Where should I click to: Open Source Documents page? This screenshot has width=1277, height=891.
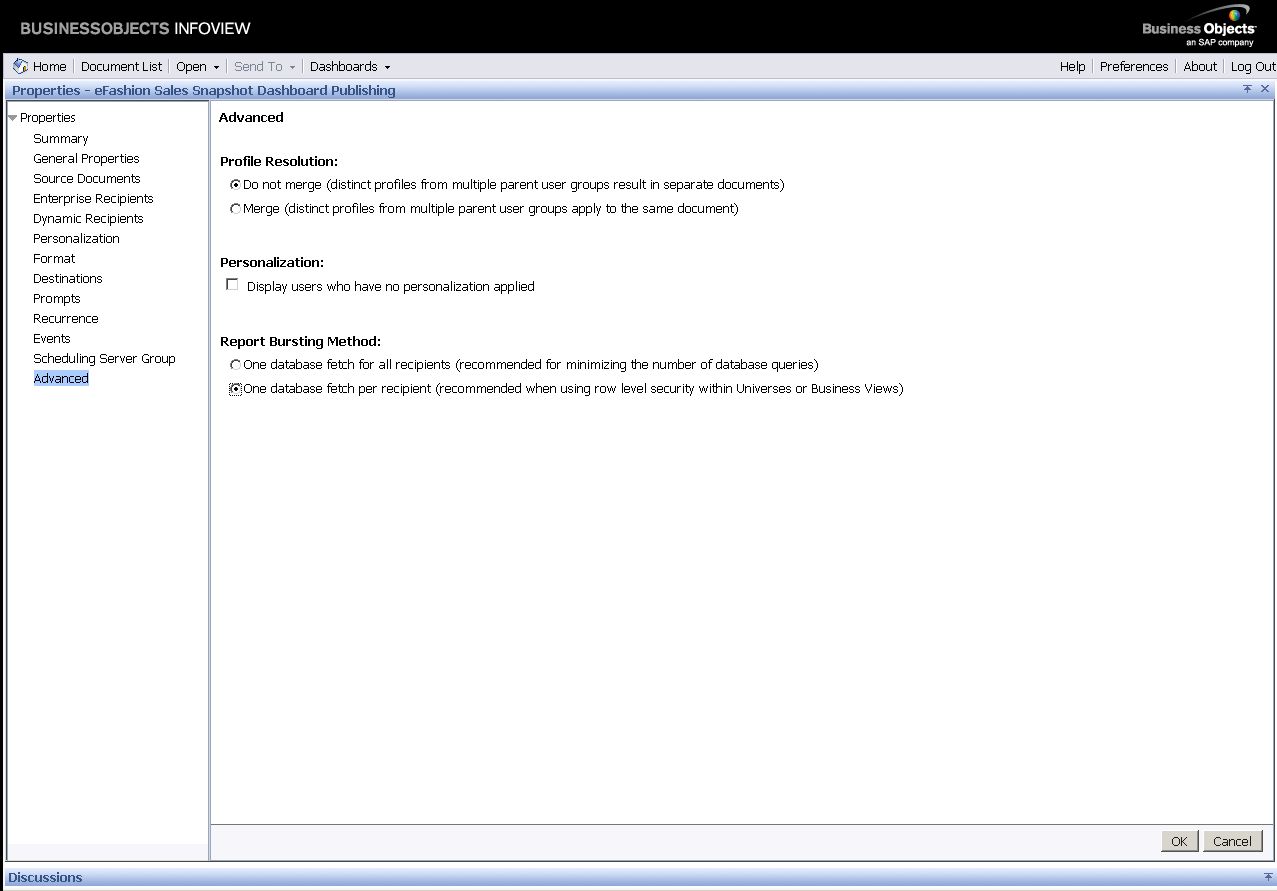click(x=87, y=179)
